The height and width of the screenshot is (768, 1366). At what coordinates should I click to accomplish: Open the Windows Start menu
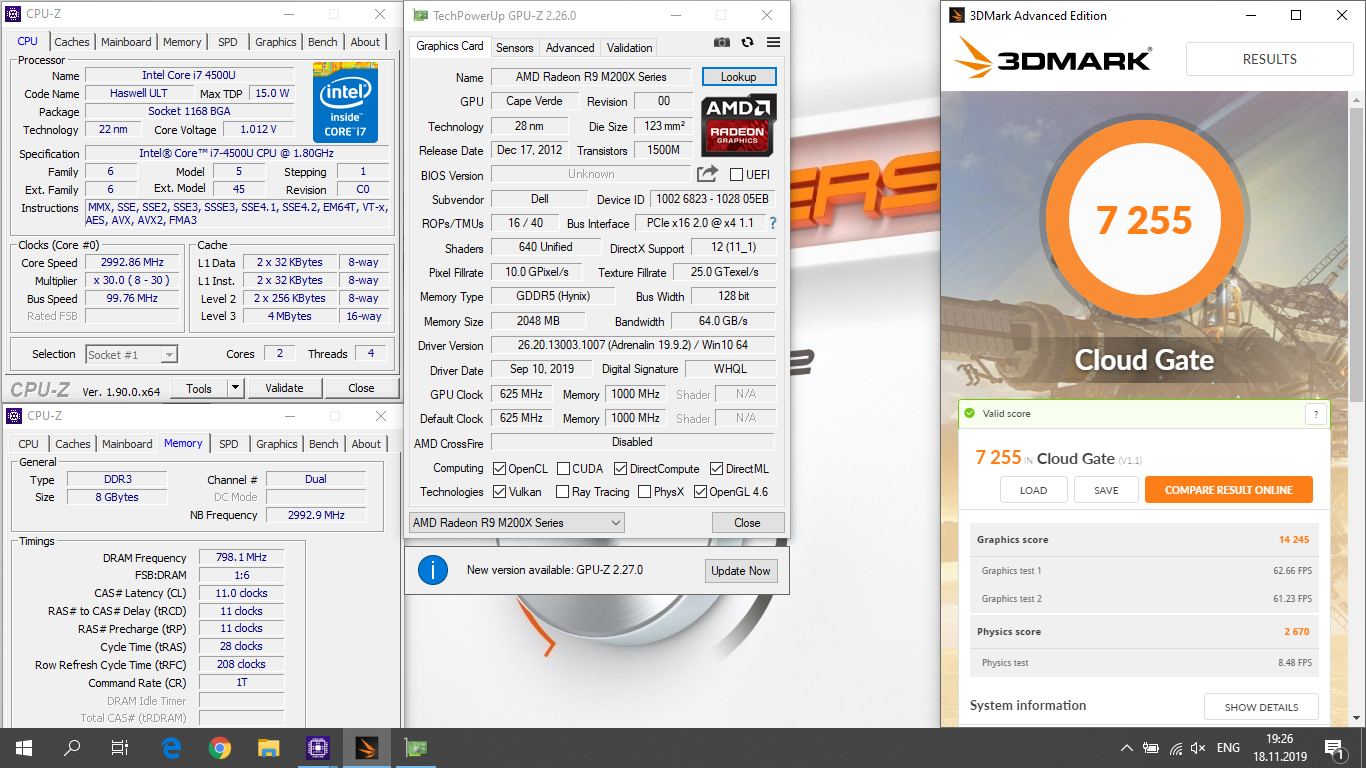(x=23, y=748)
